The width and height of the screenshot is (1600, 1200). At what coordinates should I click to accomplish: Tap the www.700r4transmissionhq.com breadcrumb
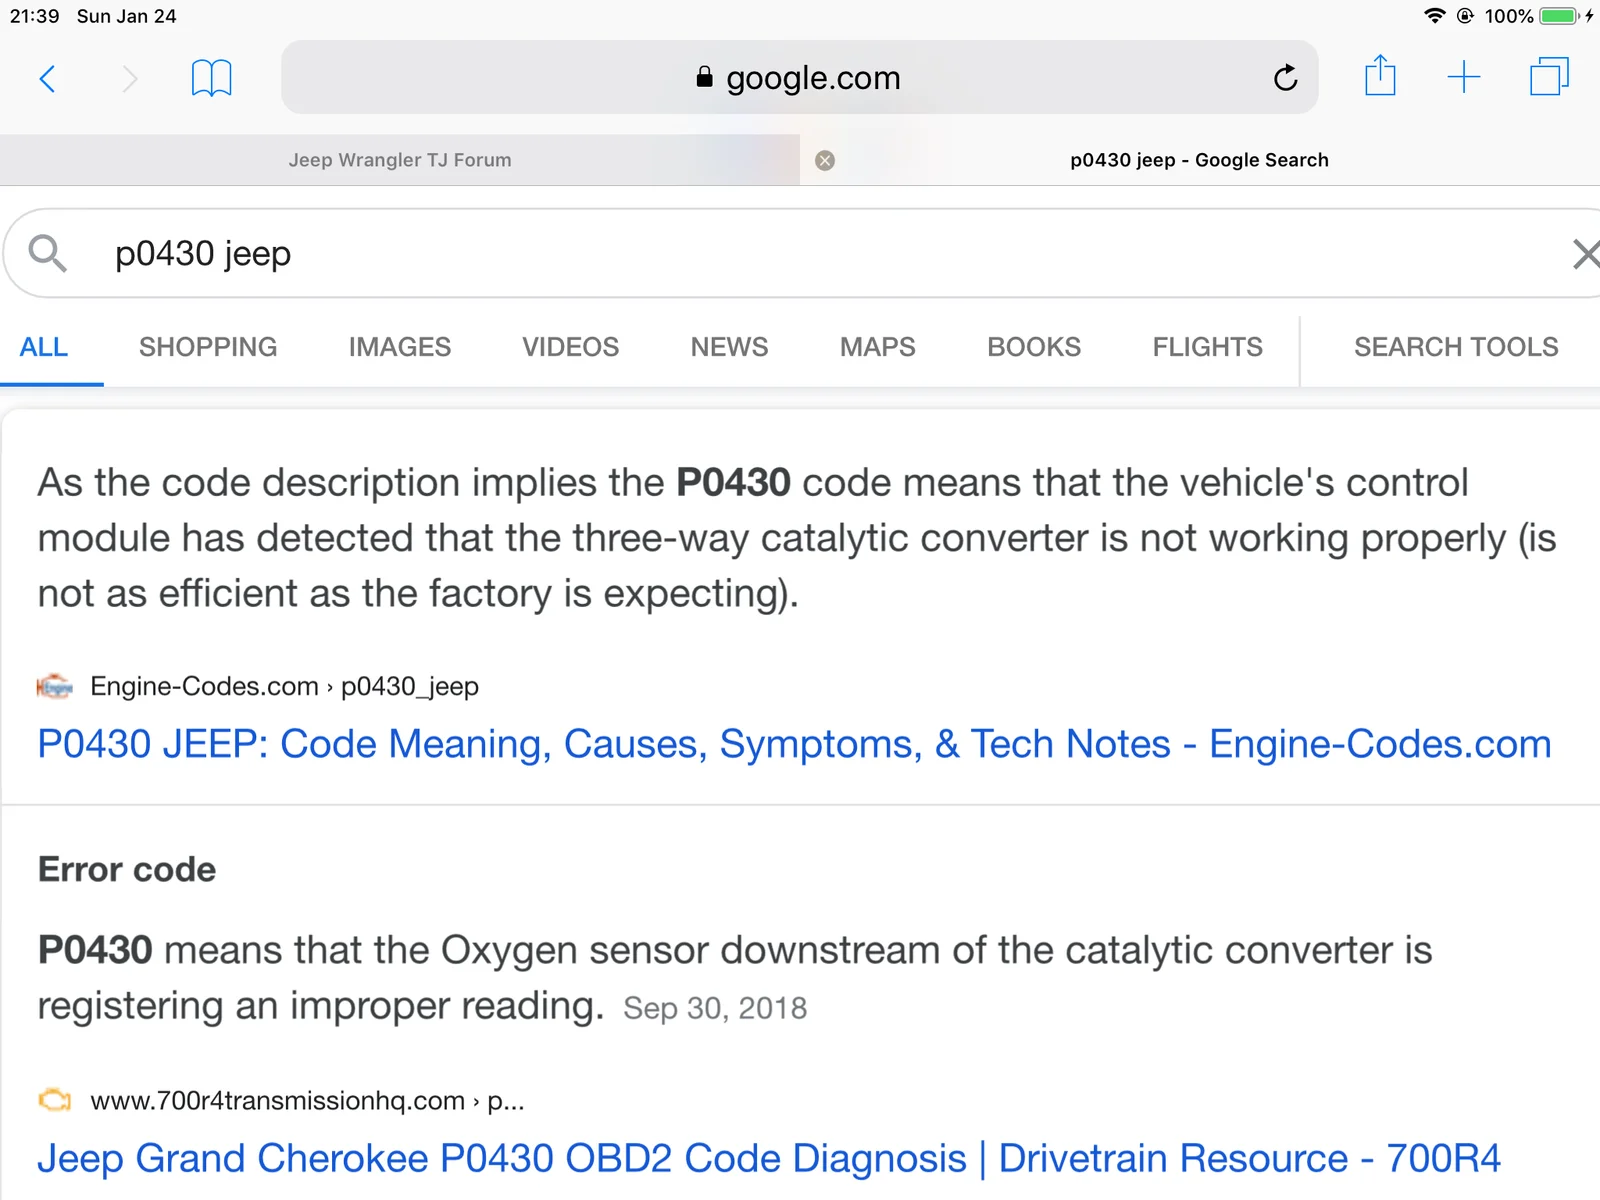(308, 1100)
